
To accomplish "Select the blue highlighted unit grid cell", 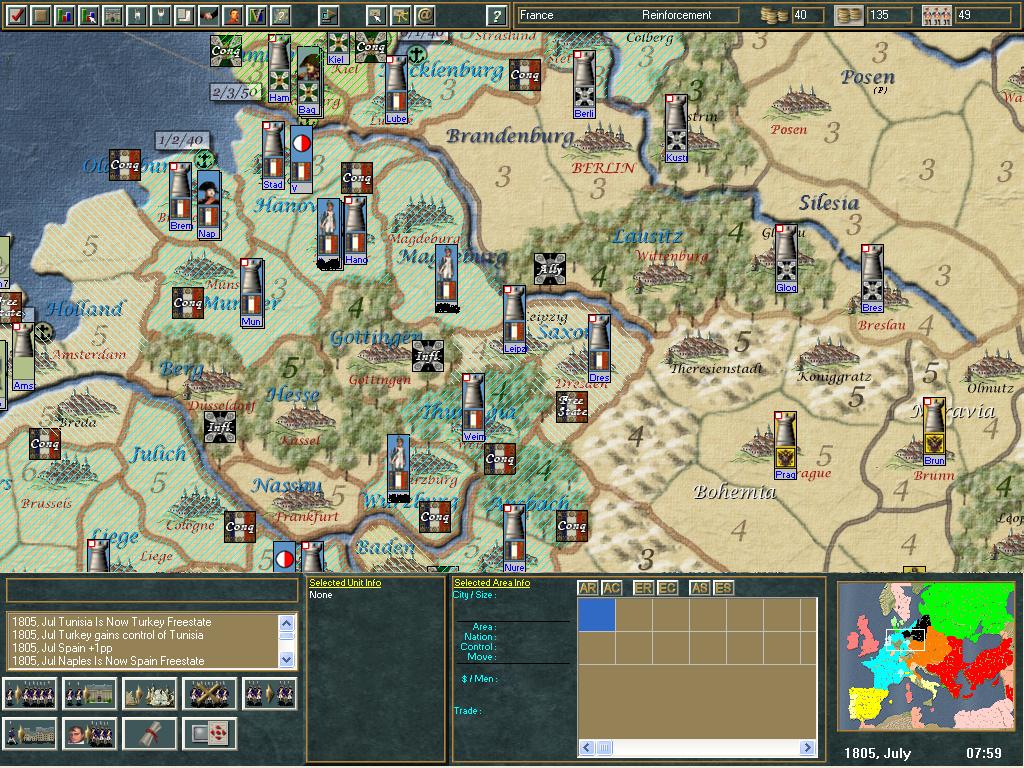I will 596,615.
